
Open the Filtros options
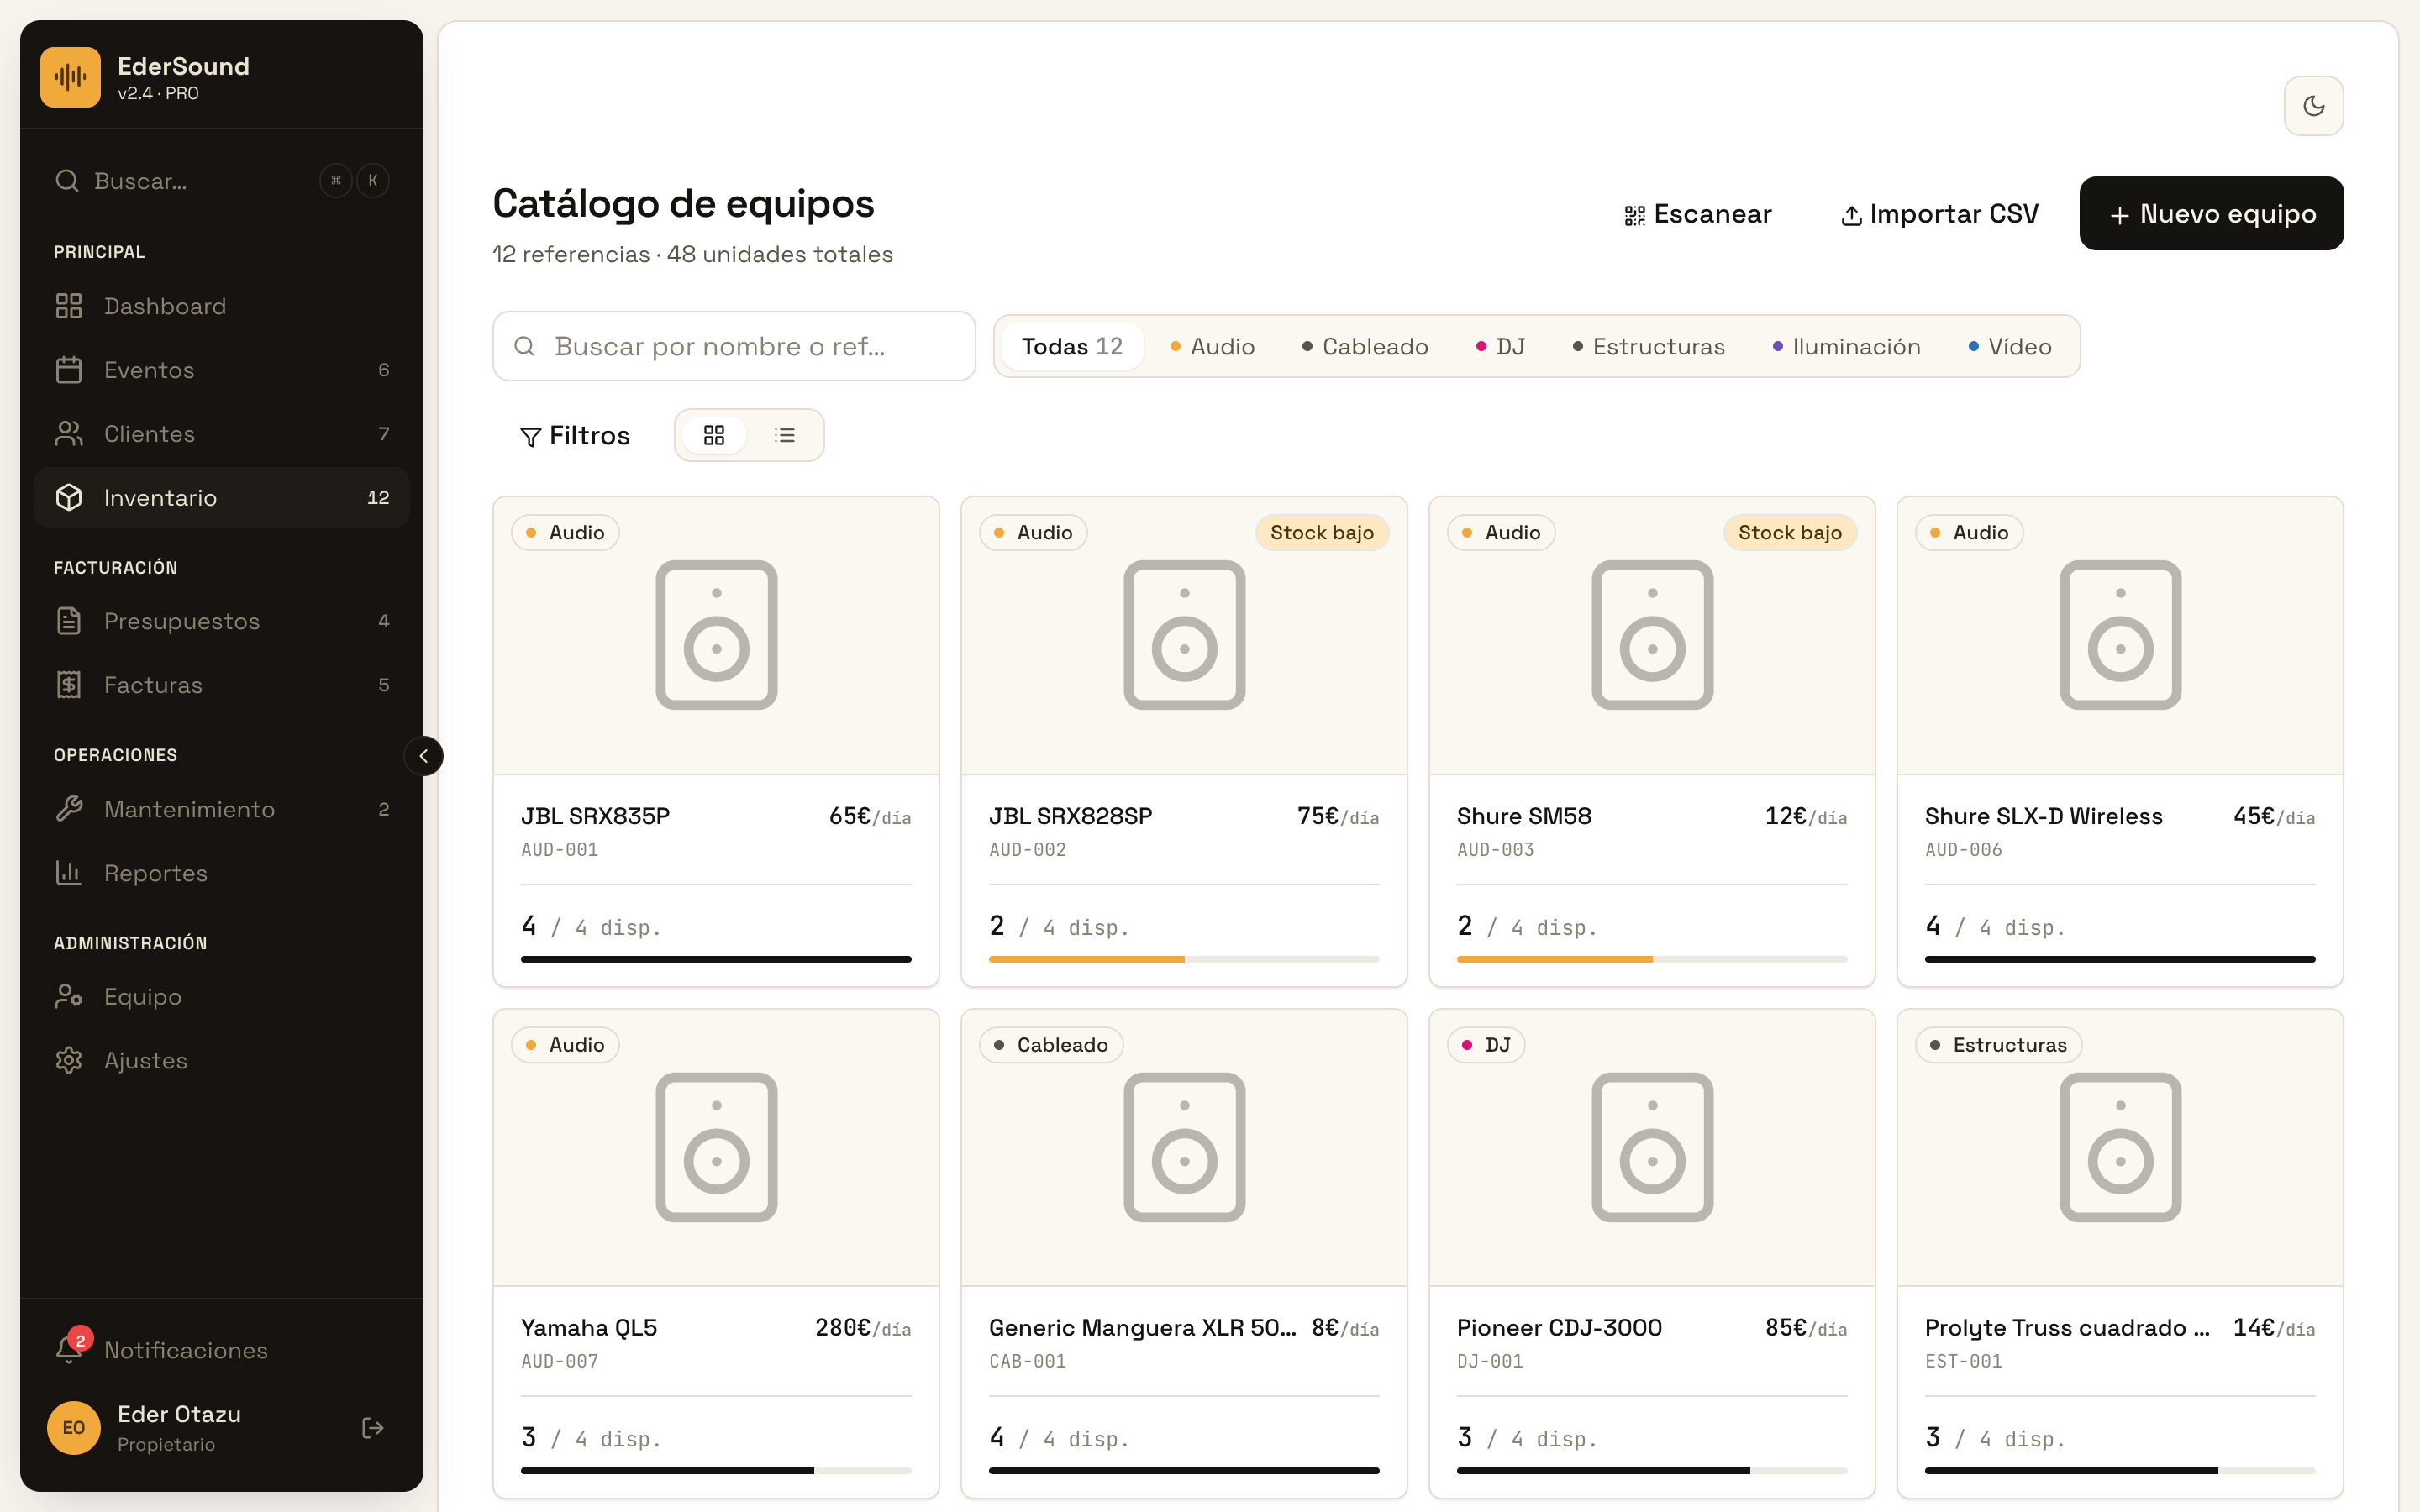pyautogui.click(x=574, y=435)
